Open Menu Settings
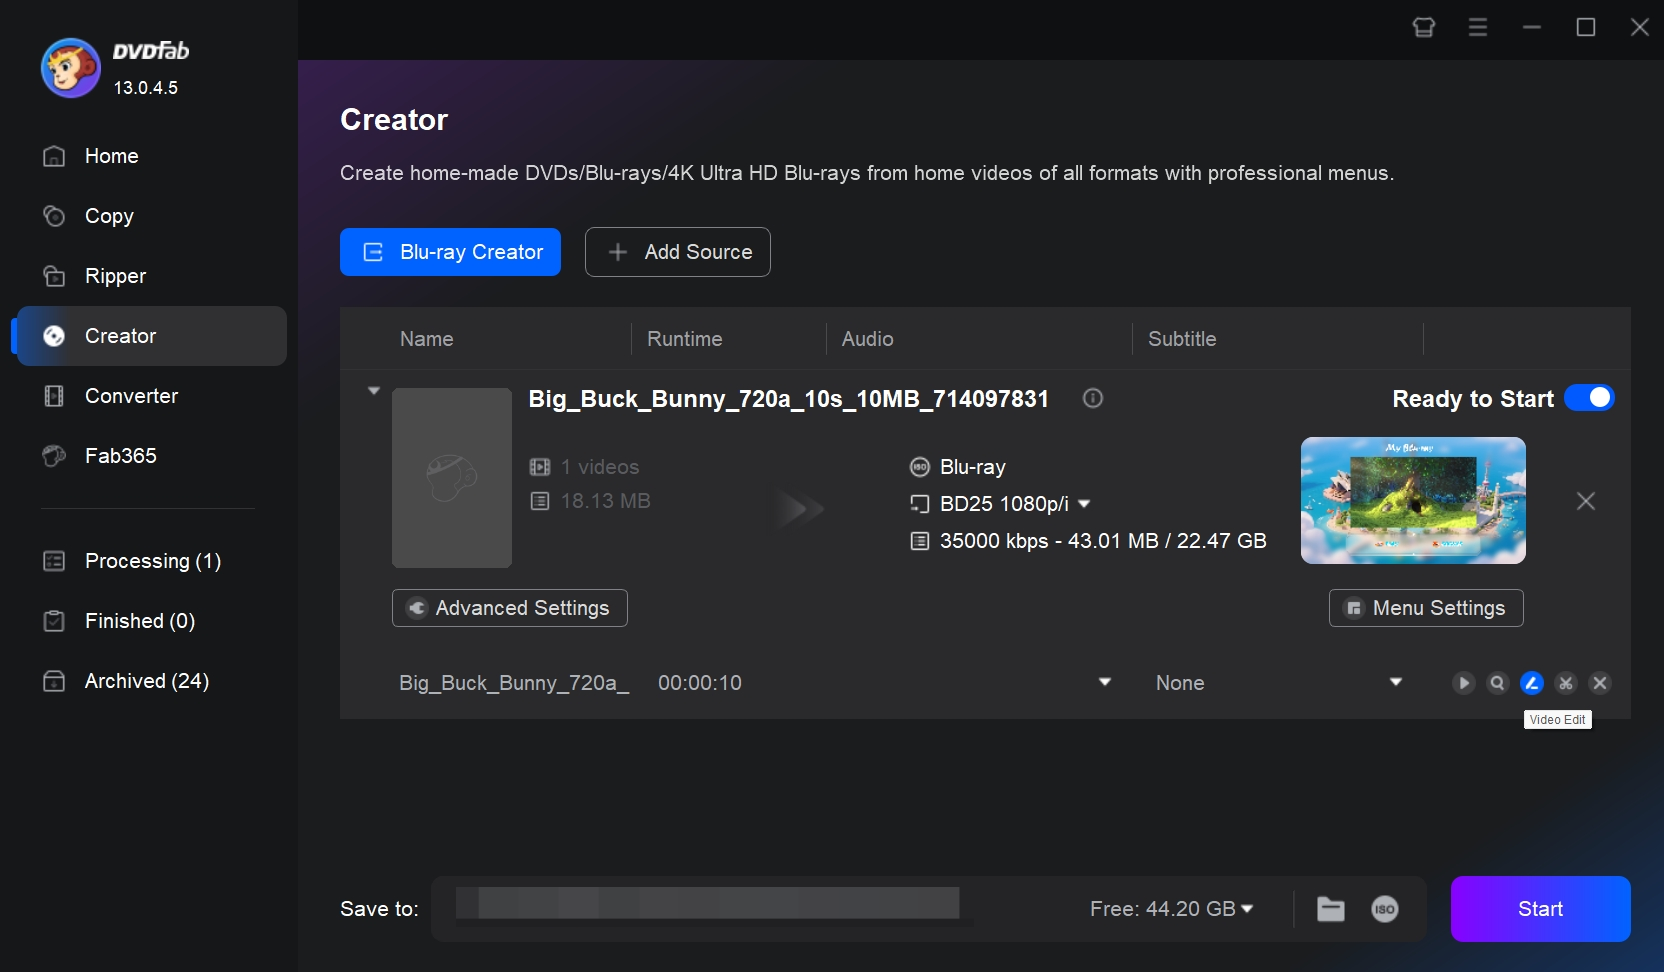This screenshot has width=1664, height=972. [x=1426, y=608]
